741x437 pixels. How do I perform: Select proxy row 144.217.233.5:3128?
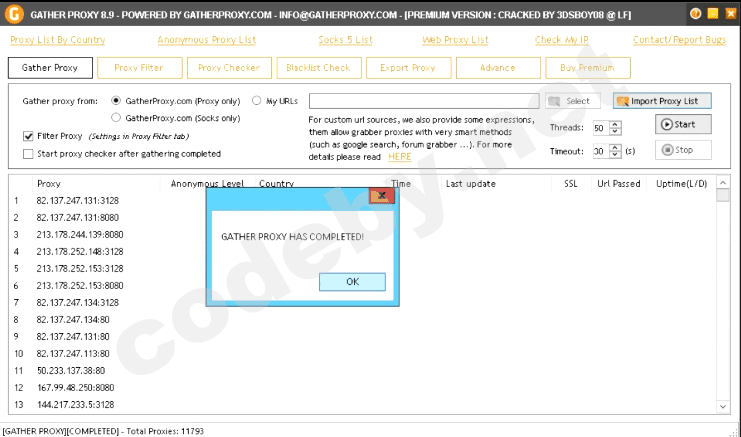tap(76, 405)
